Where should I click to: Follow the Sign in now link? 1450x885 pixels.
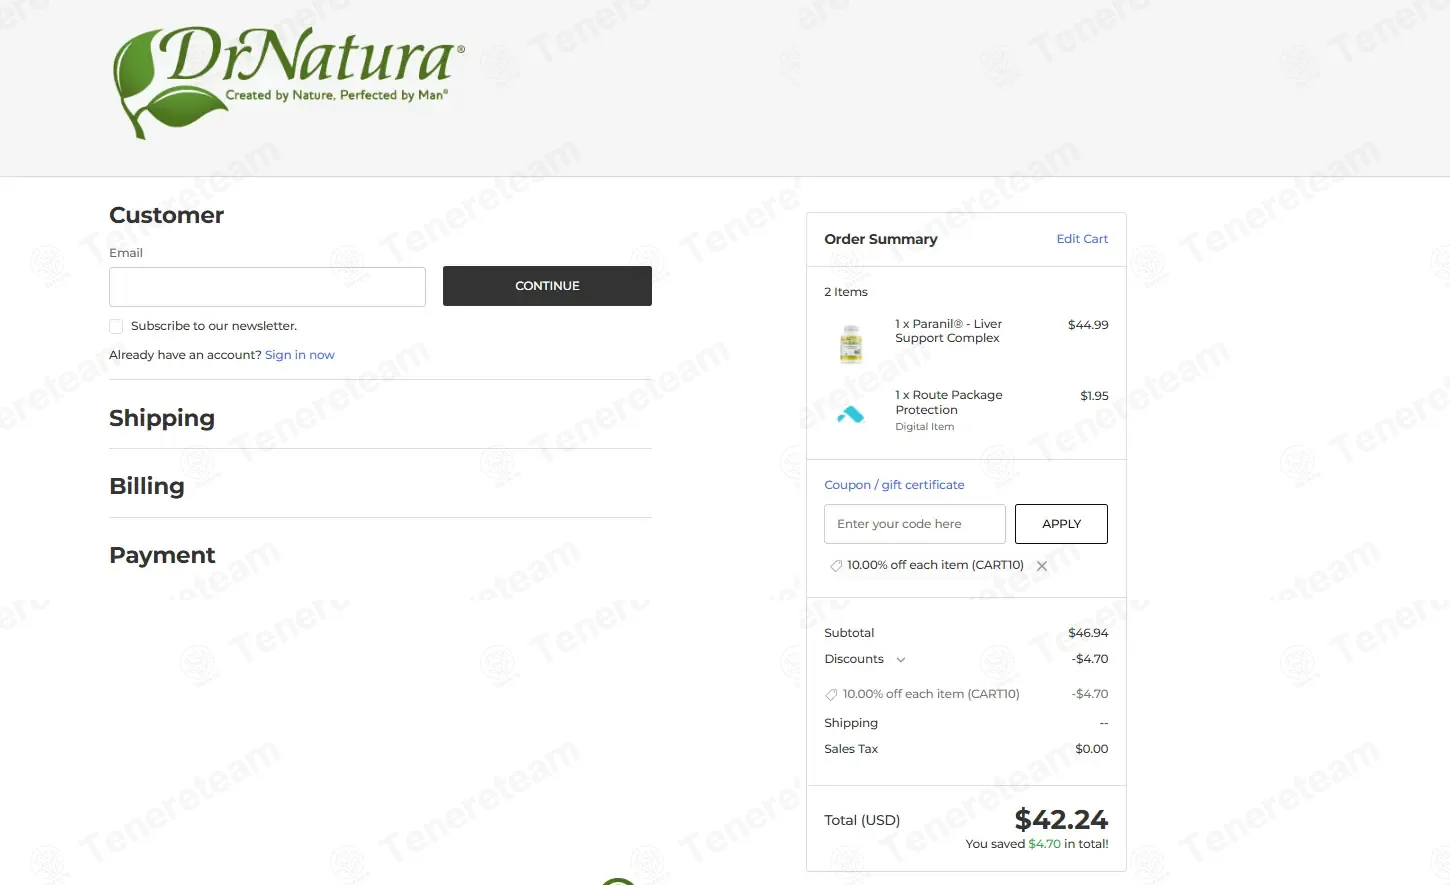point(300,355)
